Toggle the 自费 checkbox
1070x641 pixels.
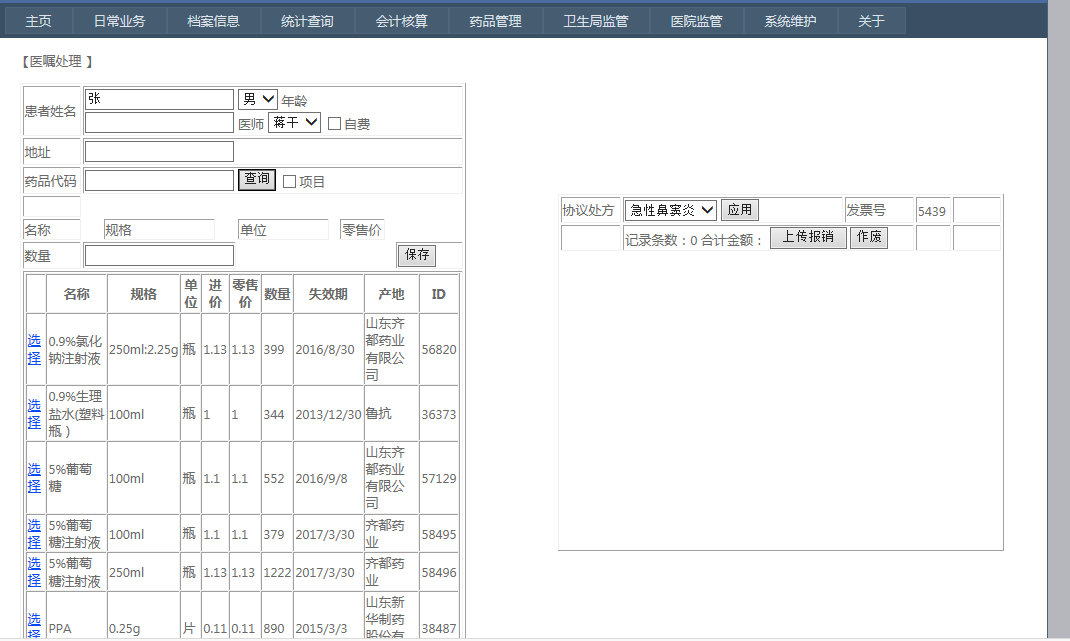pos(335,124)
